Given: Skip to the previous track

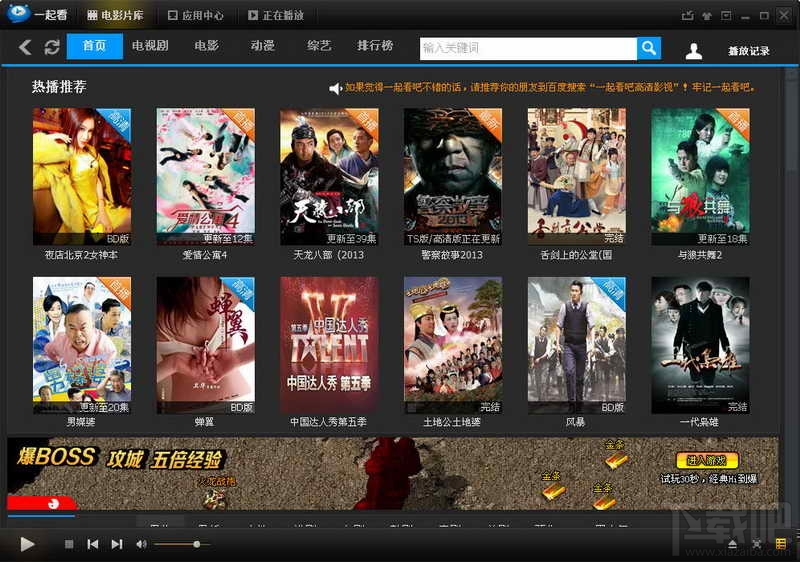Looking at the screenshot, I should pos(93,544).
